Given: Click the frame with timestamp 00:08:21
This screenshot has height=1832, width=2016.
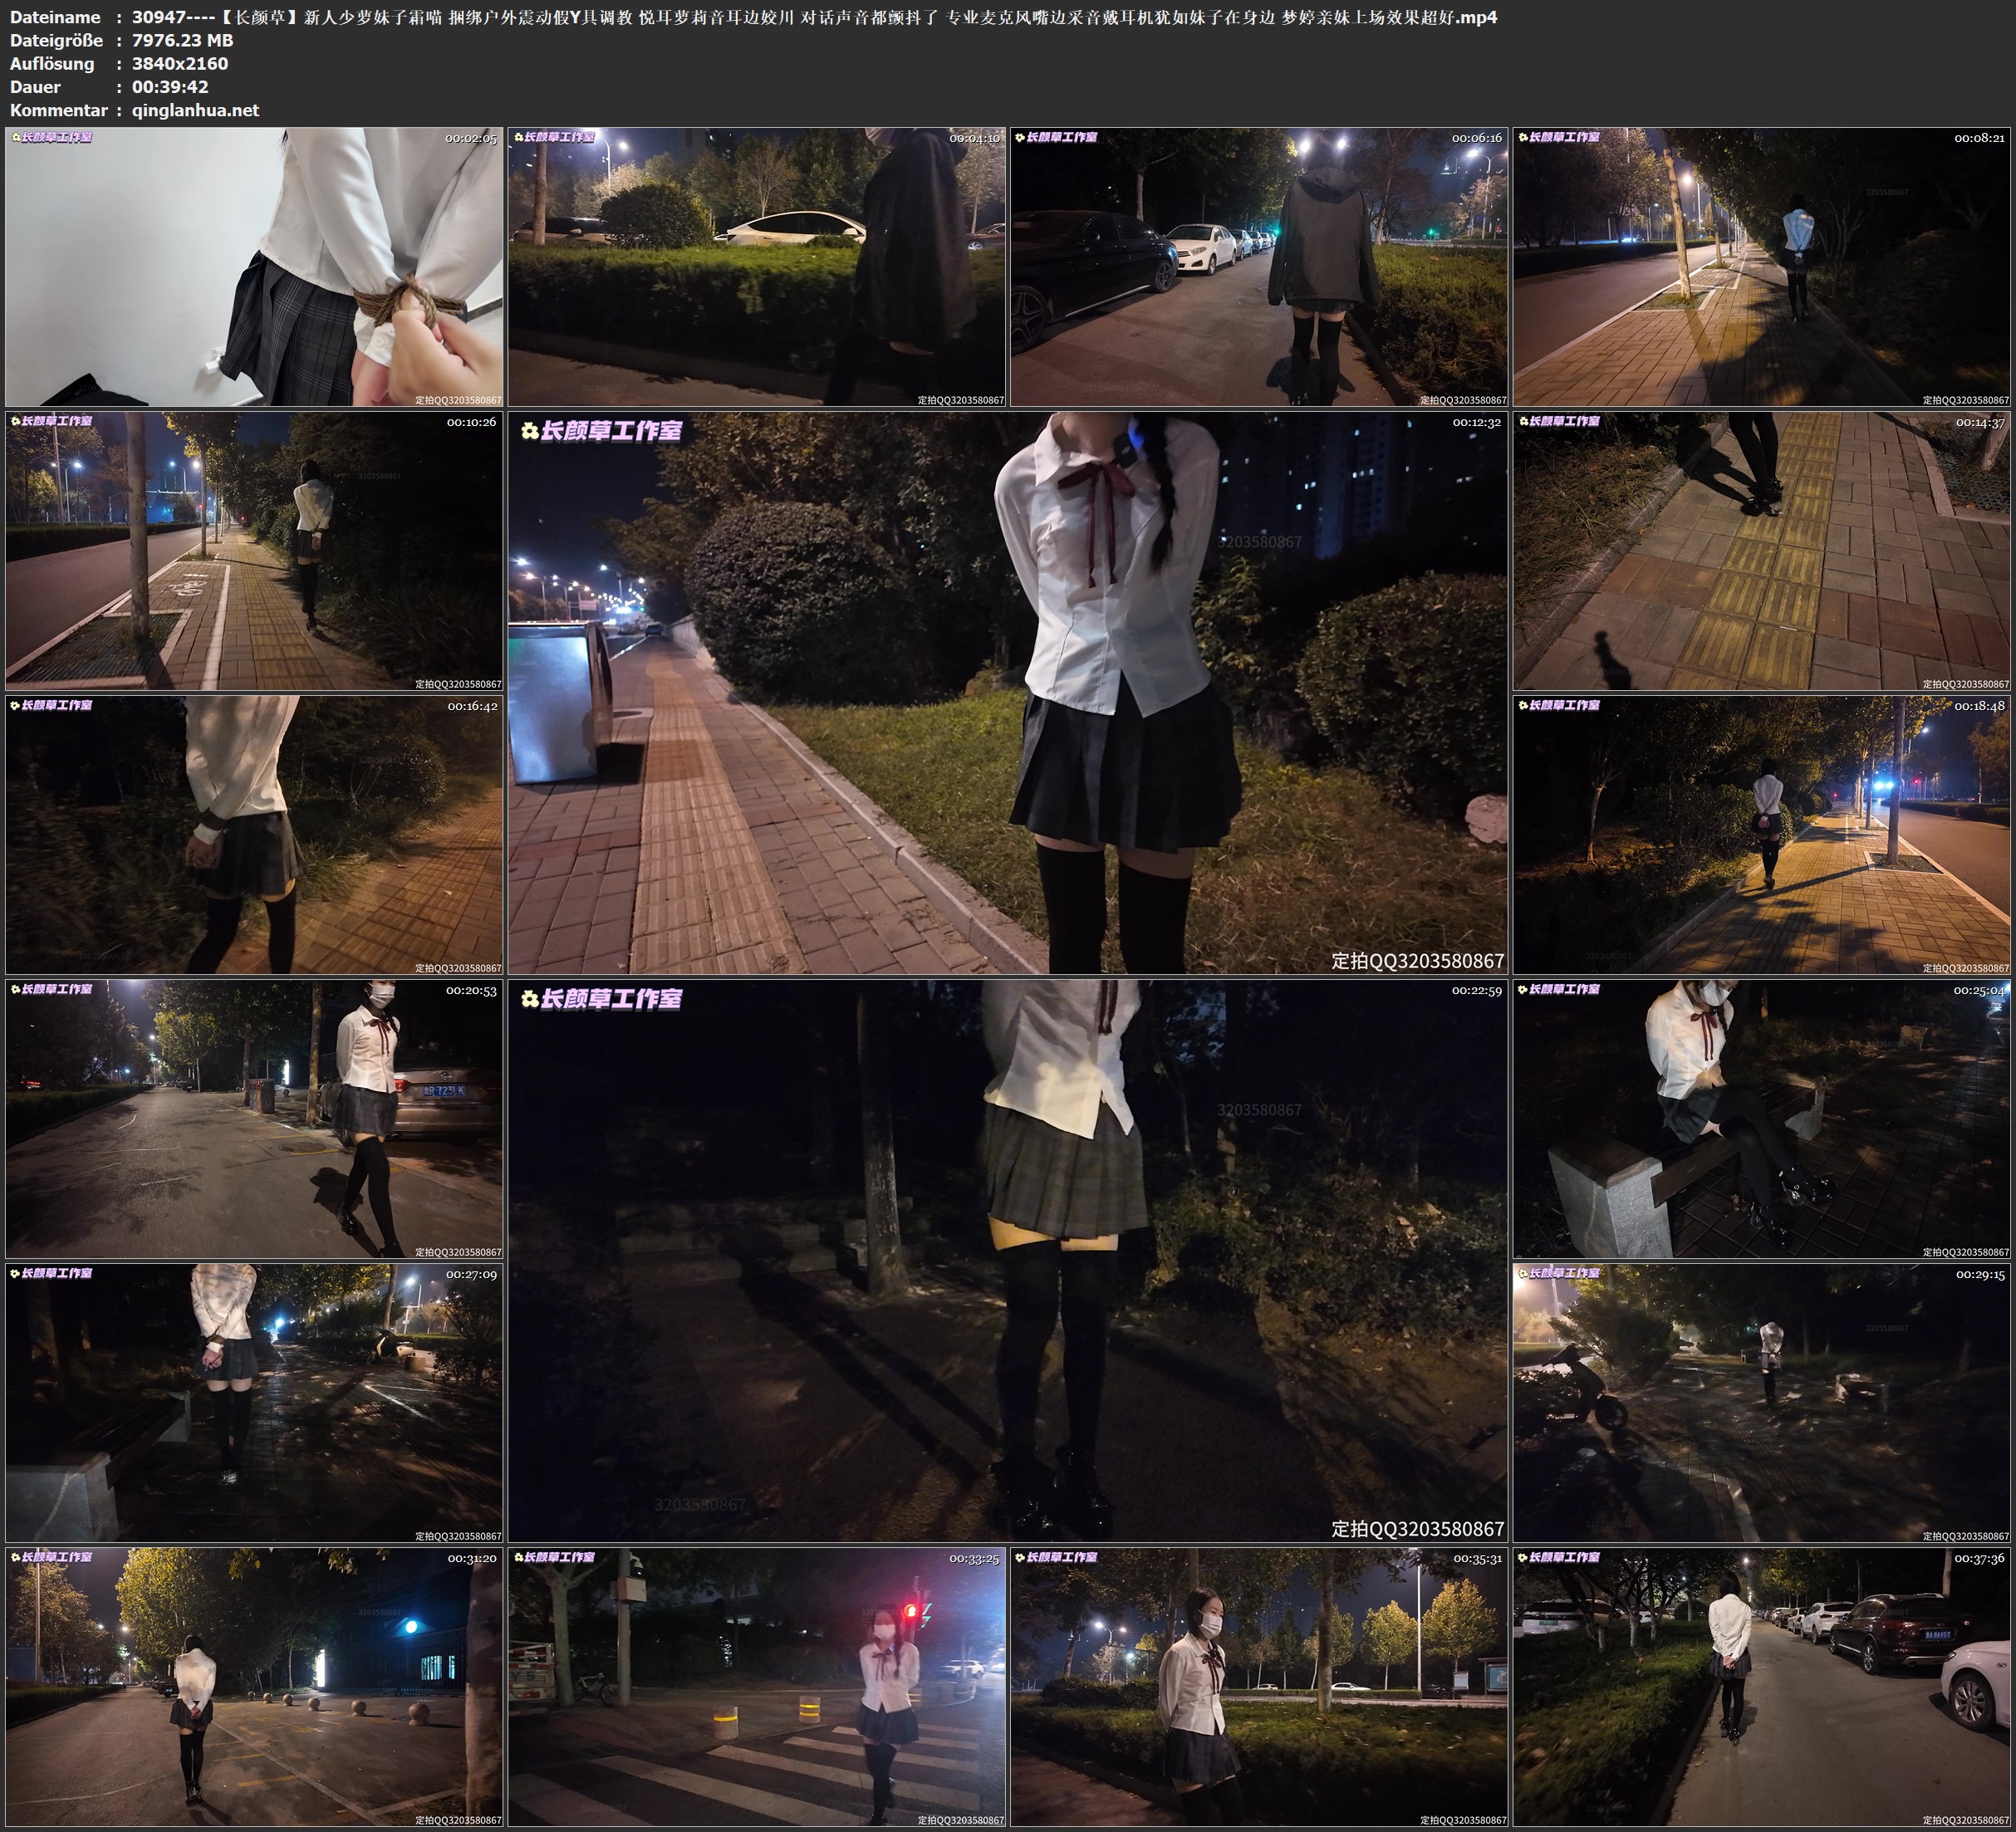Looking at the screenshot, I should 1762,266.
